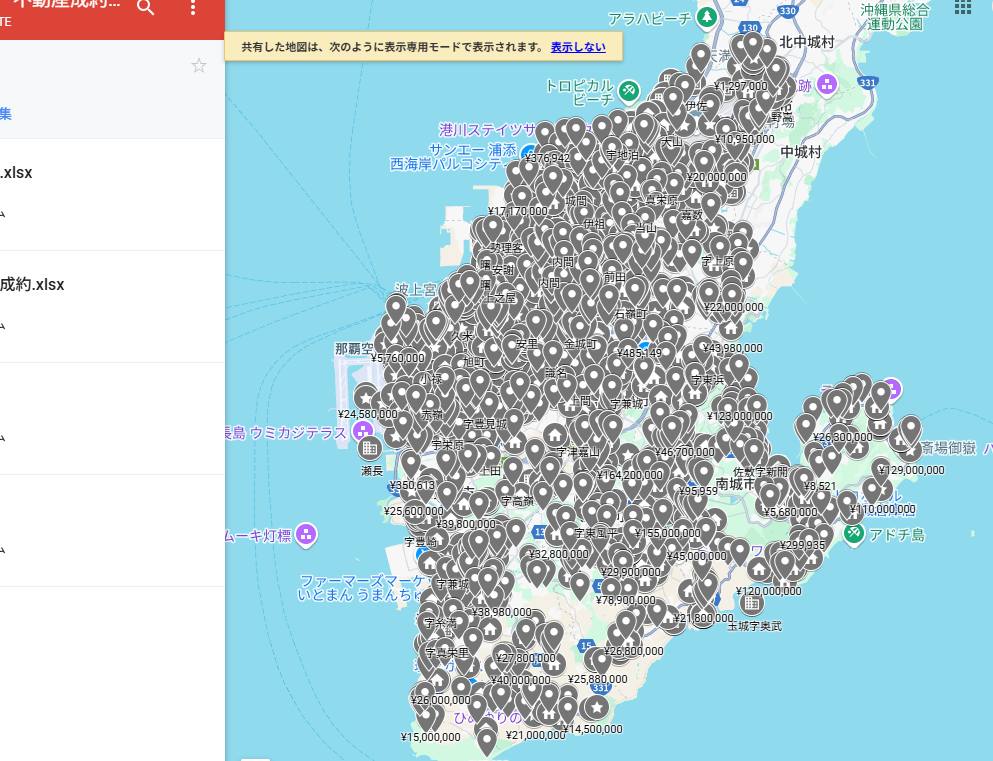Viewport: 993px width, 761px height.
Task: Select the ¥15,000,000 price label
Action: (x=431, y=738)
